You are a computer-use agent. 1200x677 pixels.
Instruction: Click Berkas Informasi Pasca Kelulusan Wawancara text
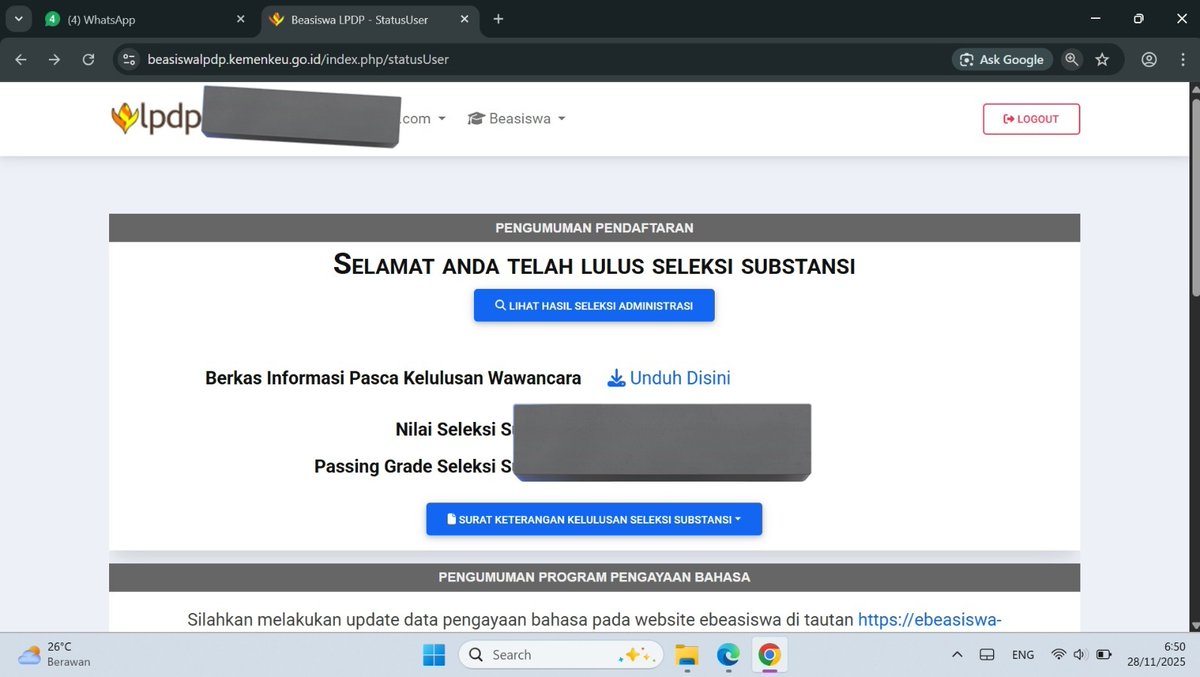(393, 378)
